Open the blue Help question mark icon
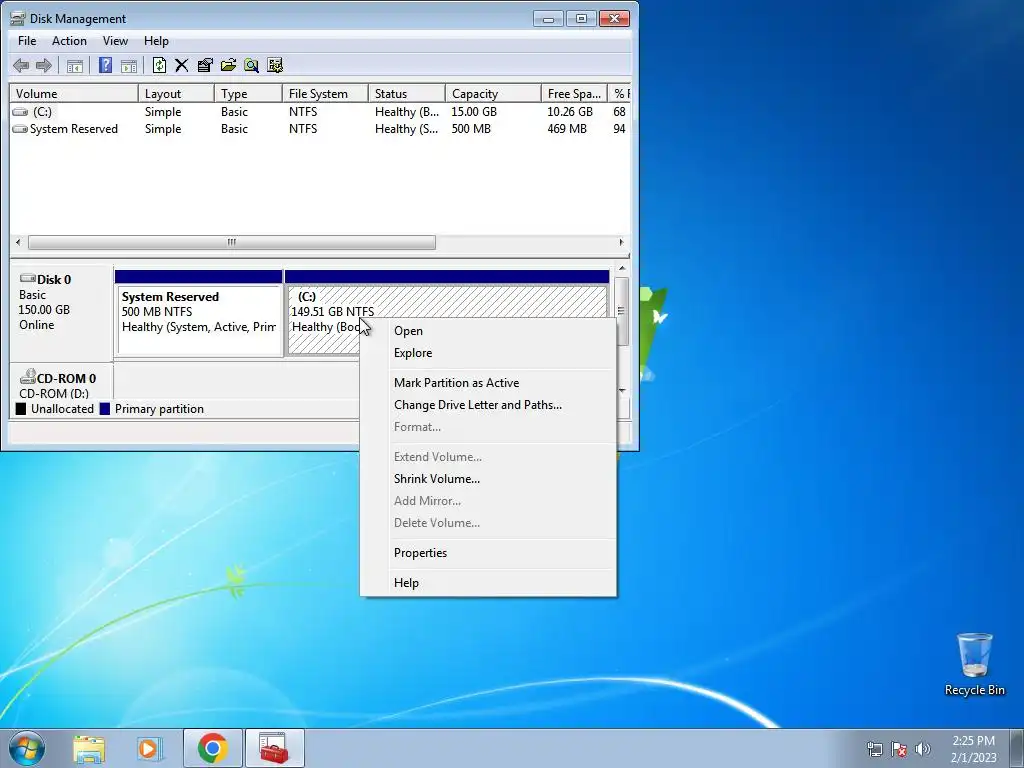The image size is (1024, 768). 105,65
